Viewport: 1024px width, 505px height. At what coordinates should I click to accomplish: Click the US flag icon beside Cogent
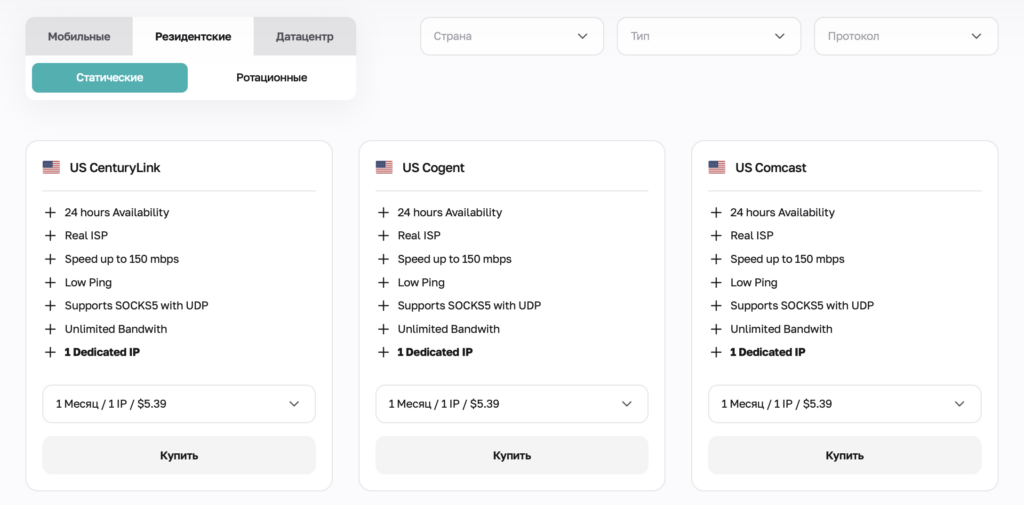pos(384,168)
